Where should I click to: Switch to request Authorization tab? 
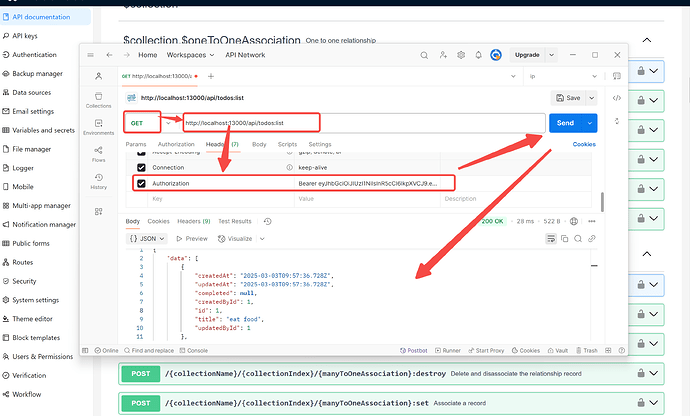(x=176, y=144)
